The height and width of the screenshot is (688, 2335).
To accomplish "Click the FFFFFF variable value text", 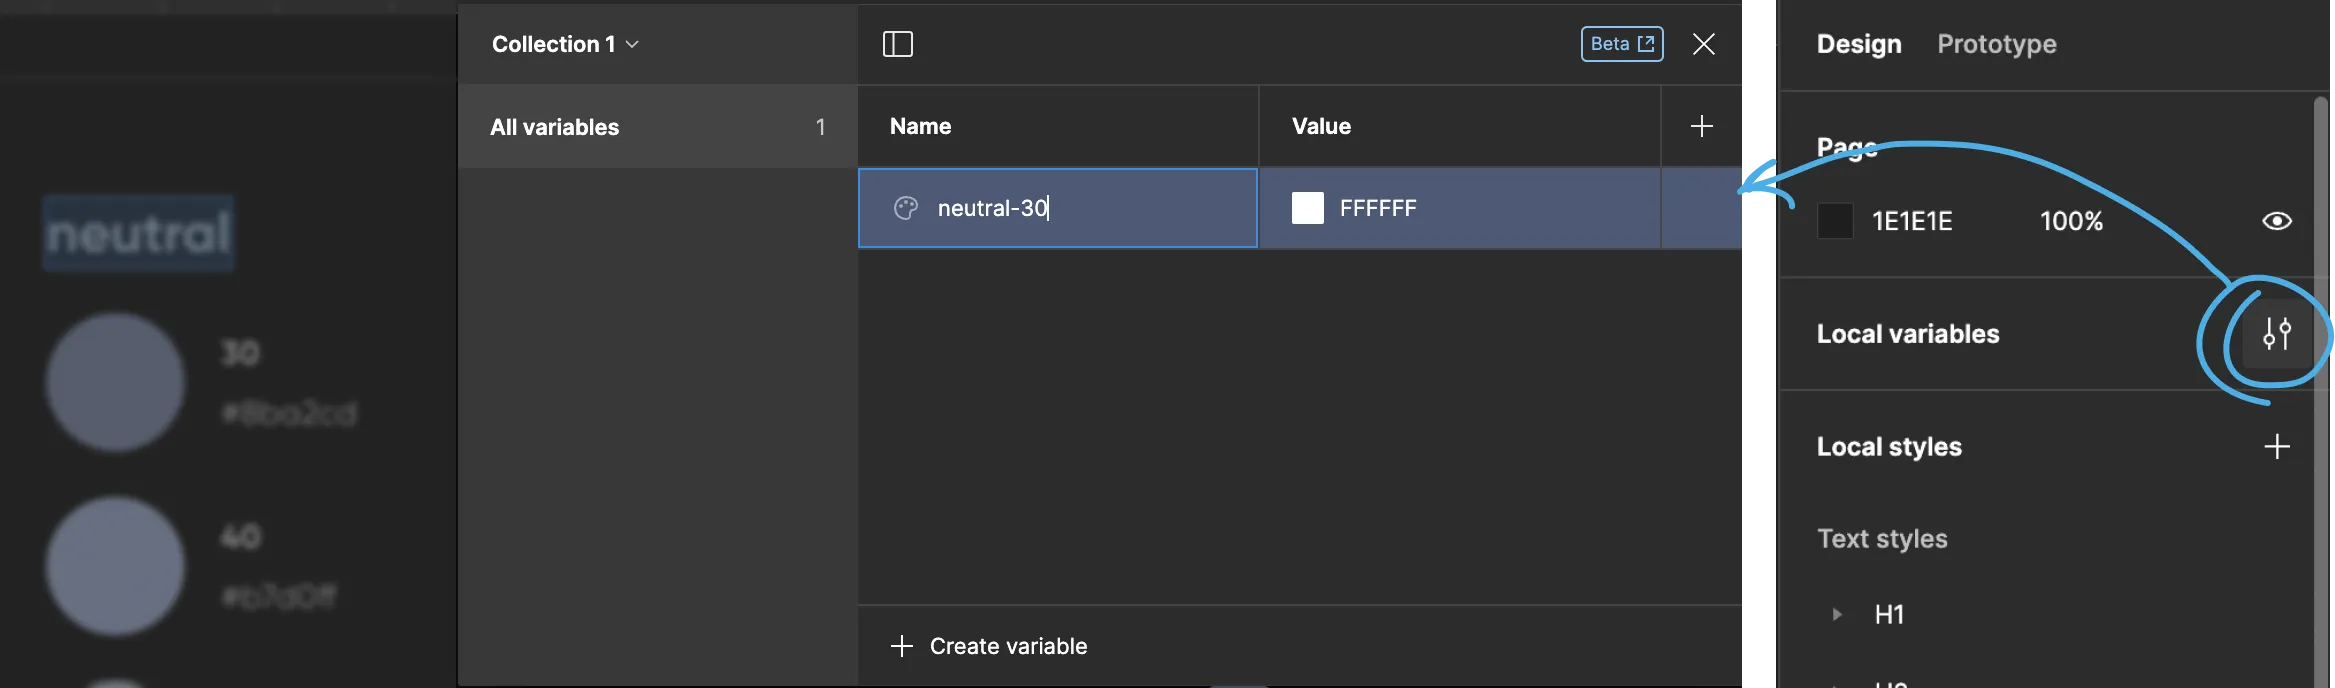I will [x=1378, y=208].
